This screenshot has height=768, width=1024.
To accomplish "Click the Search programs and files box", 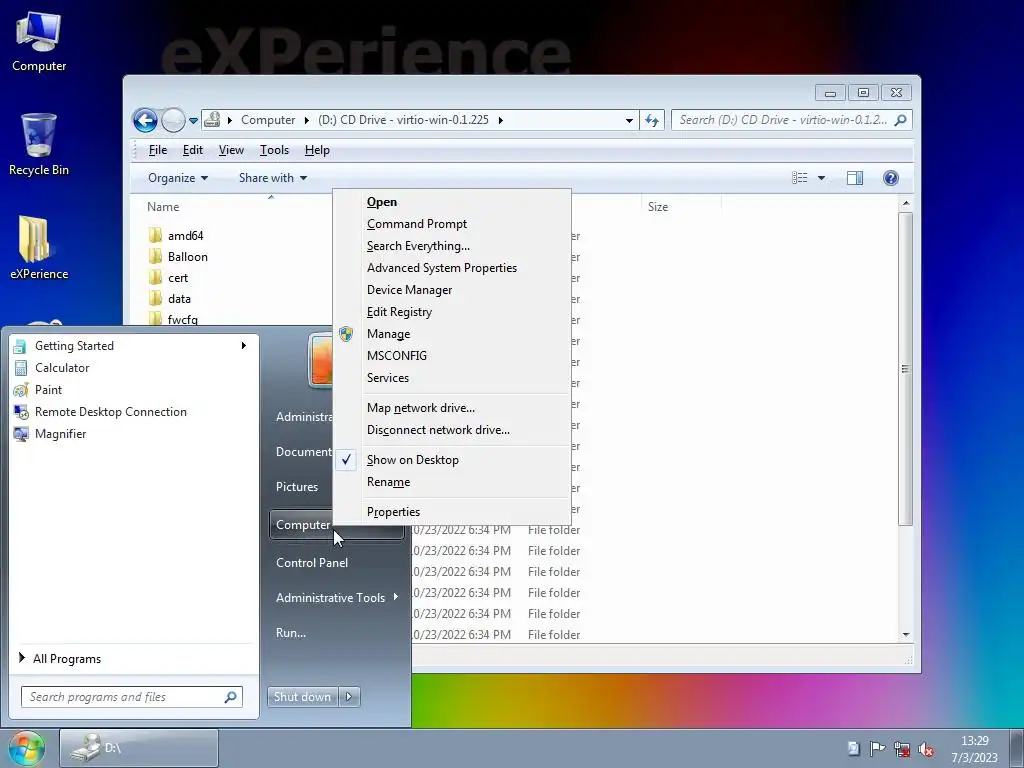I will click(132, 697).
